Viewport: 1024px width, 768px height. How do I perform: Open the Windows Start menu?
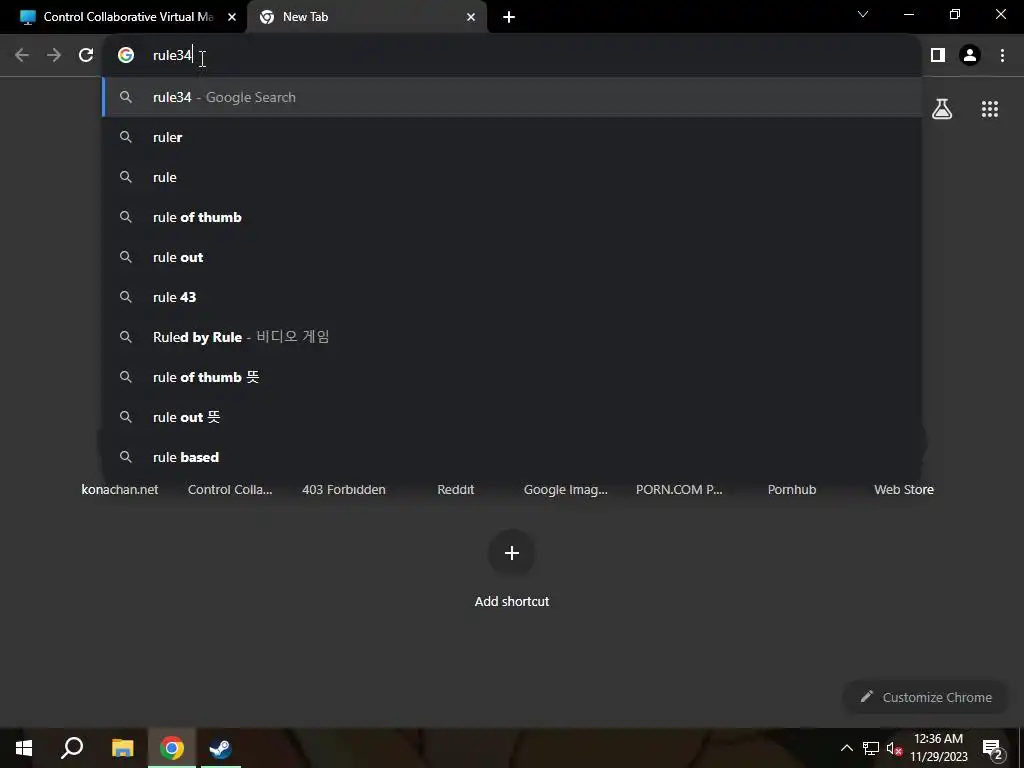(24, 748)
